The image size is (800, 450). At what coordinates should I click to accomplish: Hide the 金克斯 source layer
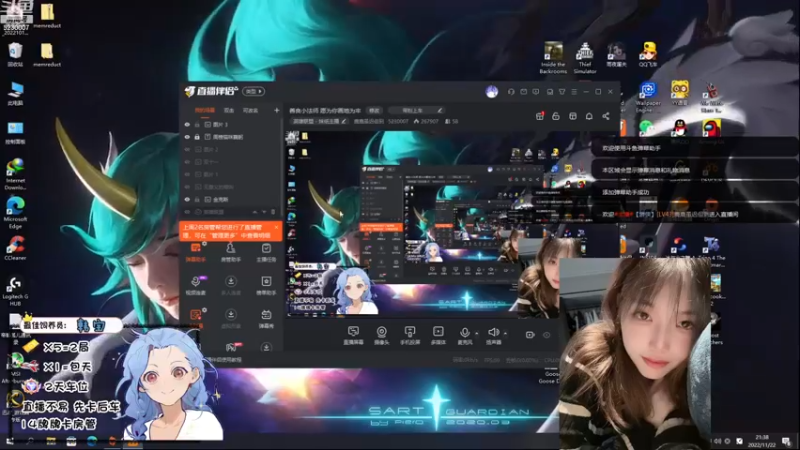pos(187,199)
